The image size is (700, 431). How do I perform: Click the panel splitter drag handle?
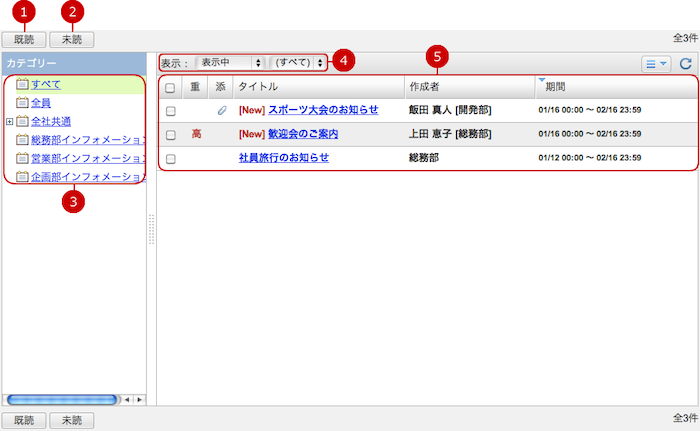[152, 229]
